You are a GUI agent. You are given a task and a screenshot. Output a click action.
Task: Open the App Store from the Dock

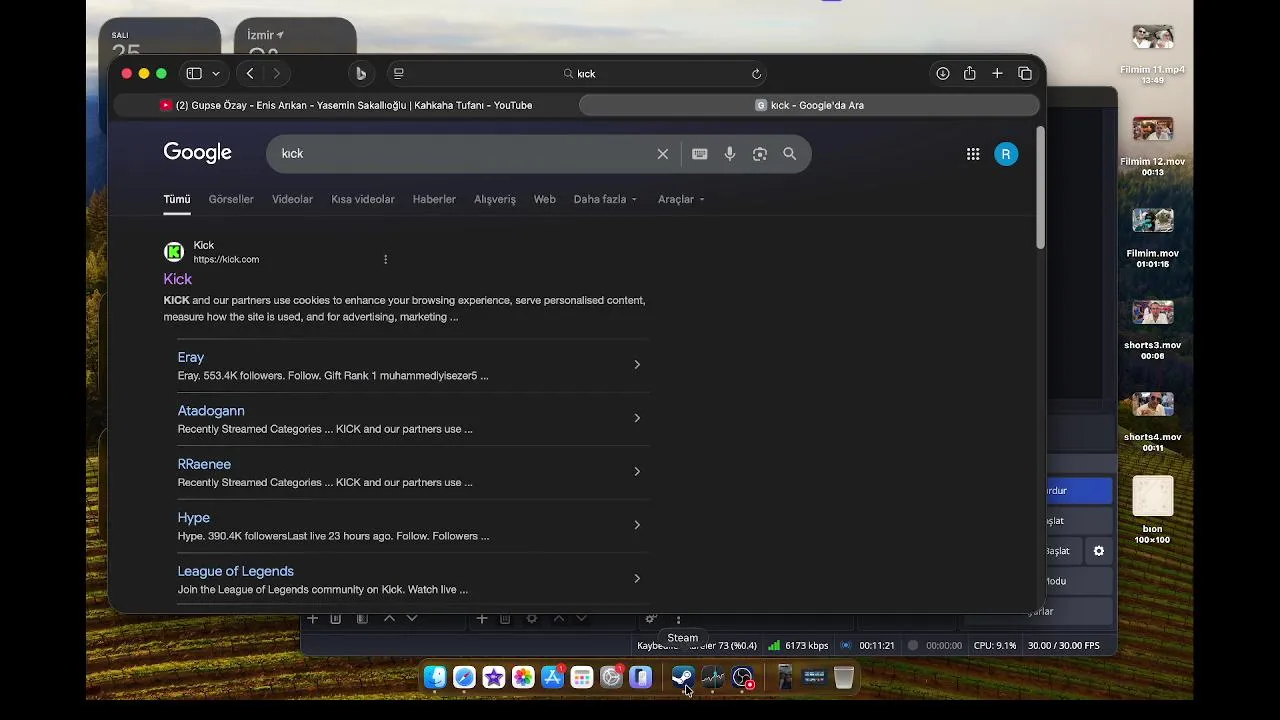coord(553,678)
